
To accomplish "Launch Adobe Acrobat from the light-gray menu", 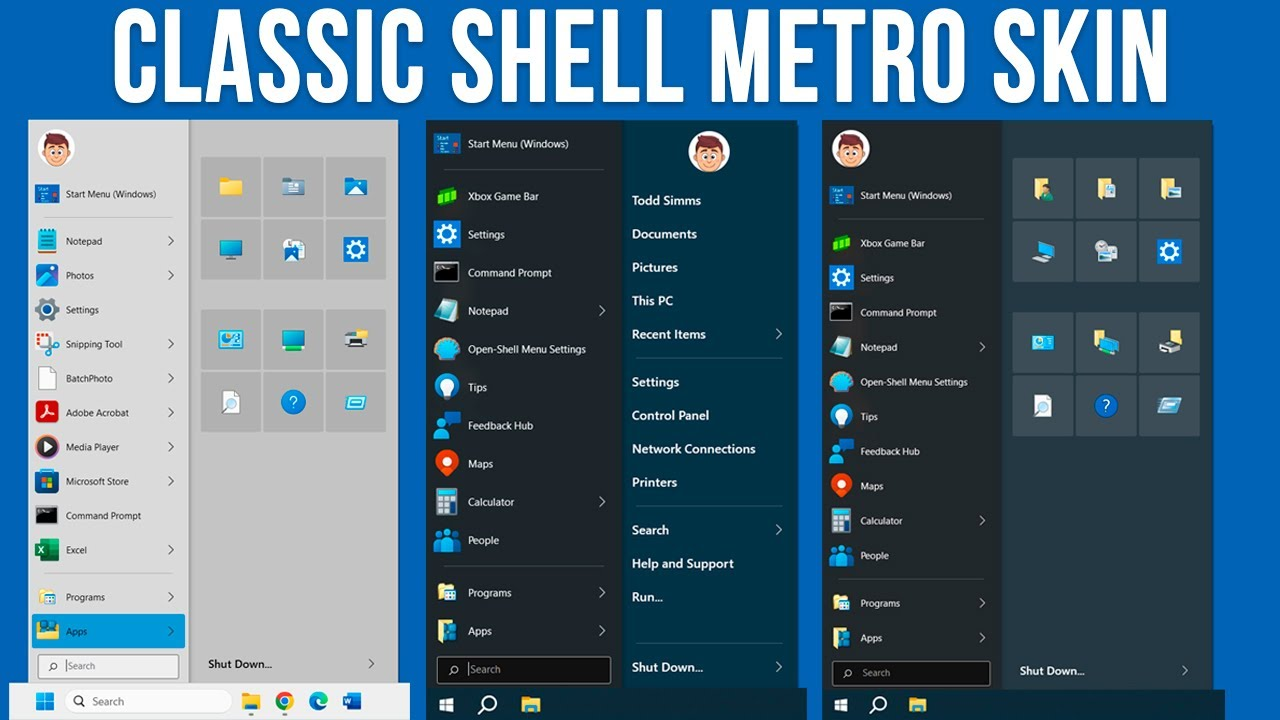I will pos(106,412).
